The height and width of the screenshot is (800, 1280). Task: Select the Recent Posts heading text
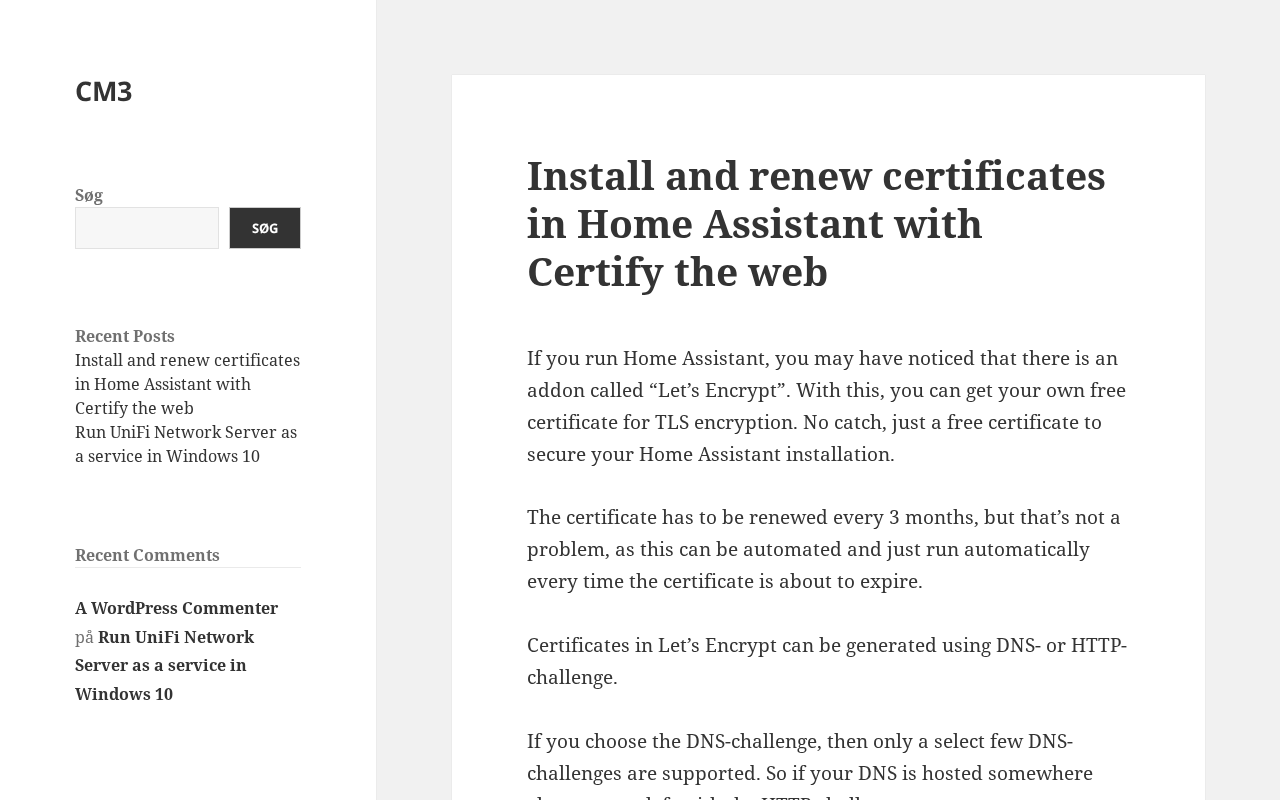[125, 336]
